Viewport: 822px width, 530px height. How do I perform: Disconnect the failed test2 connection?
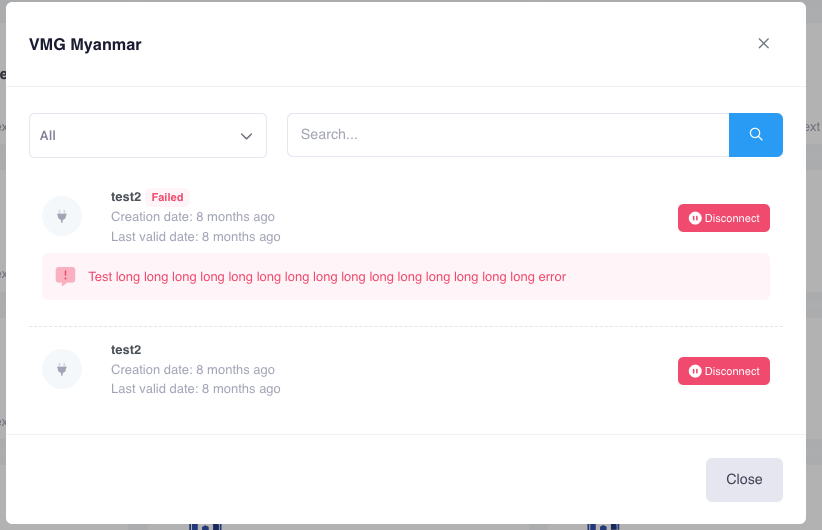coord(723,218)
